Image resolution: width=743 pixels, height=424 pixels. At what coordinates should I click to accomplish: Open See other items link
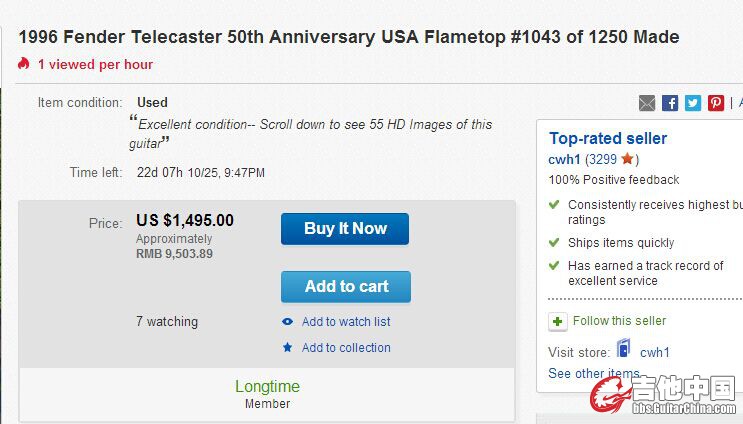pos(594,373)
